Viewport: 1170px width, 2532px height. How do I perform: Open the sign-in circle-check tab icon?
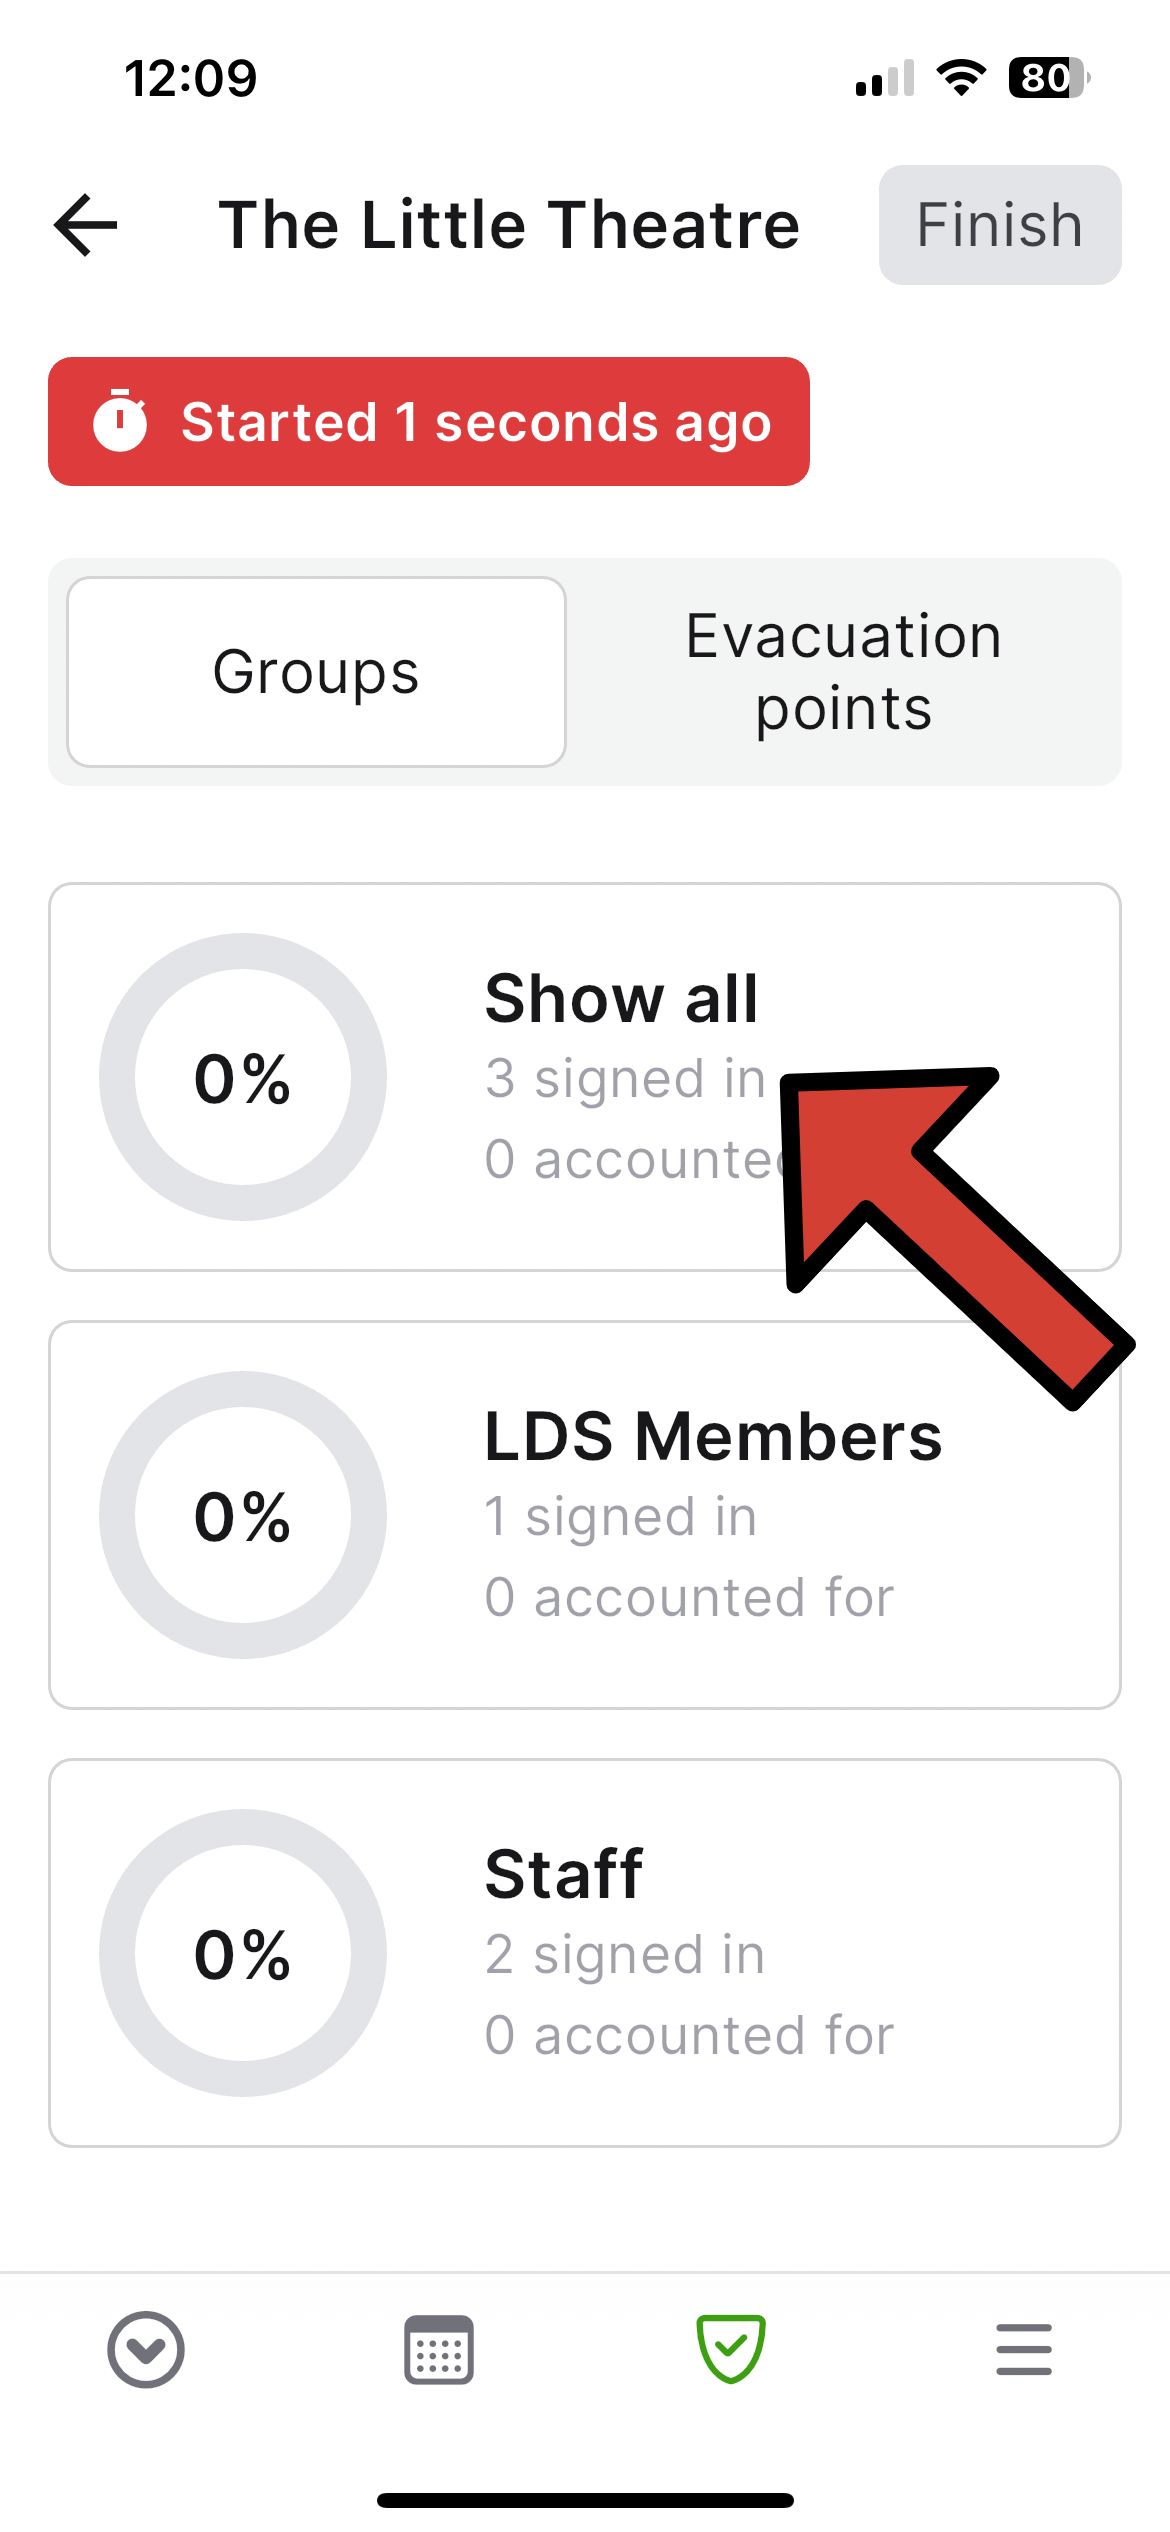click(x=146, y=2349)
